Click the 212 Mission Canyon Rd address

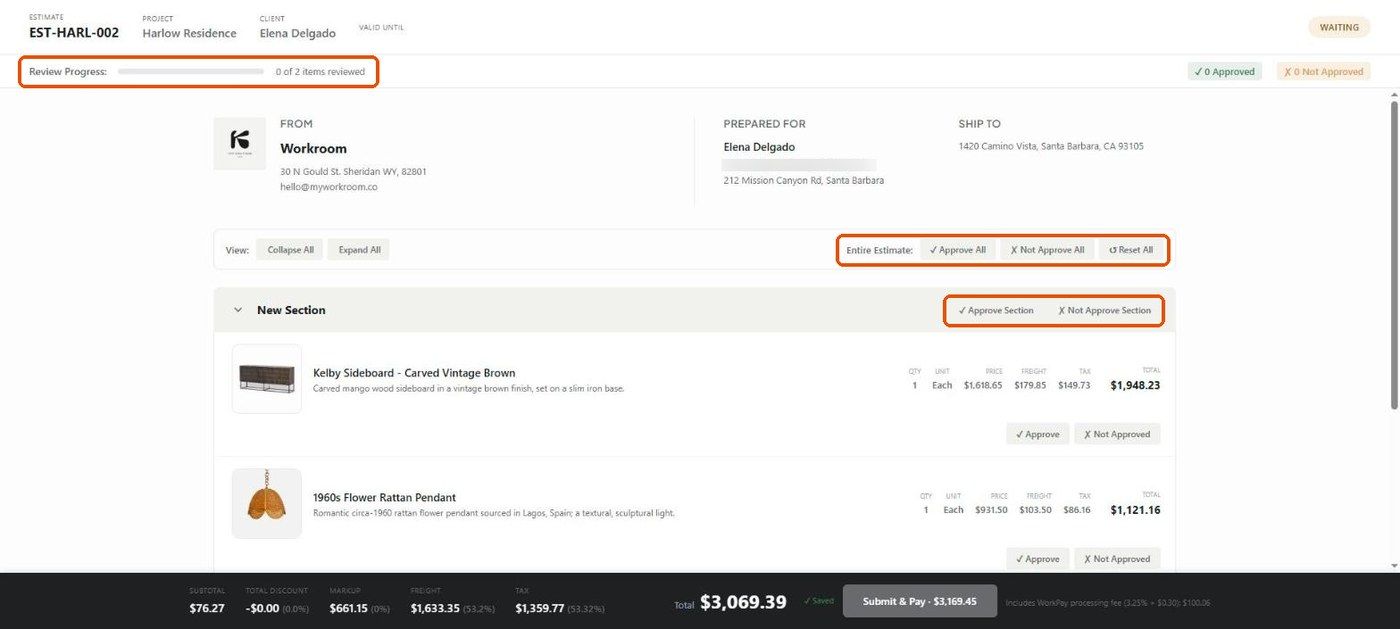(x=803, y=181)
